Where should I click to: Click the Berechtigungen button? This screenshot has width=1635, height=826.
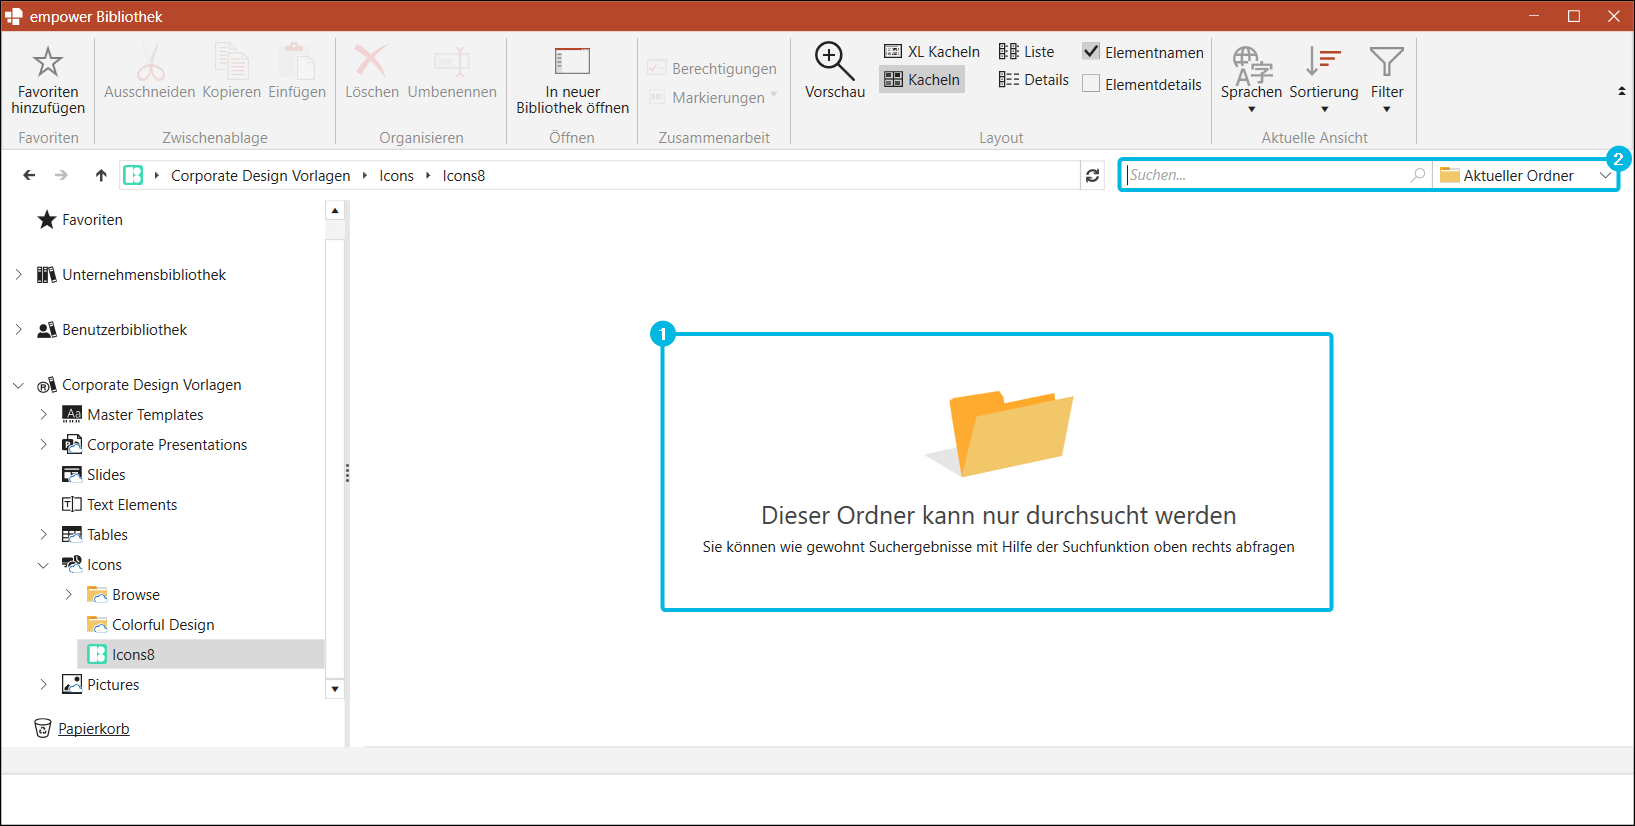712,68
